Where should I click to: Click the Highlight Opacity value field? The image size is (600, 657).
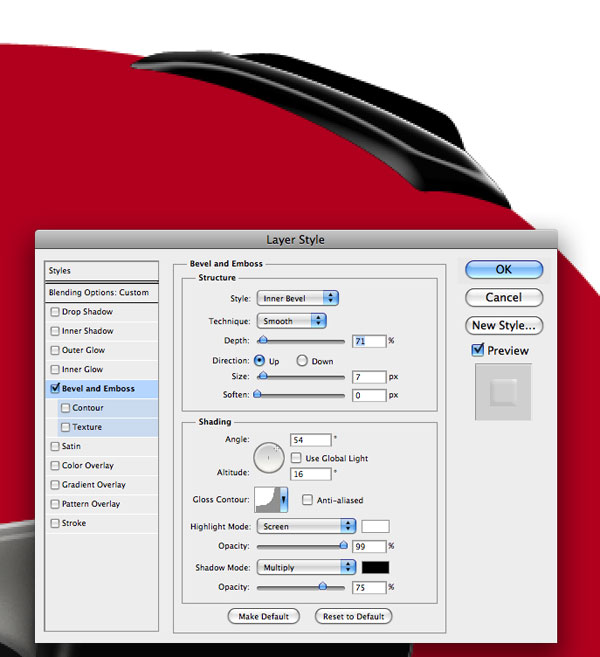click(x=369, y=546)
